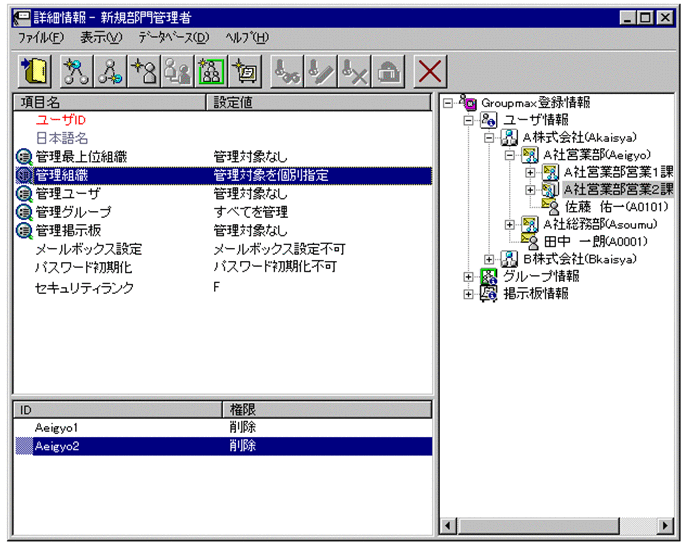Expand the 掲示板情報 node
The image size is (685, 548).
[x=468, y=294]
